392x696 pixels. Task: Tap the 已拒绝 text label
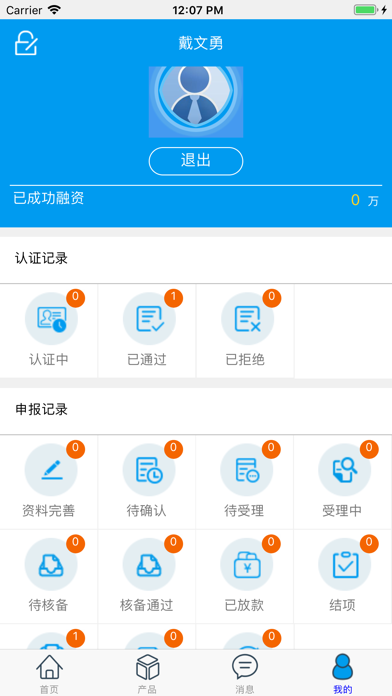coord(245,360)
